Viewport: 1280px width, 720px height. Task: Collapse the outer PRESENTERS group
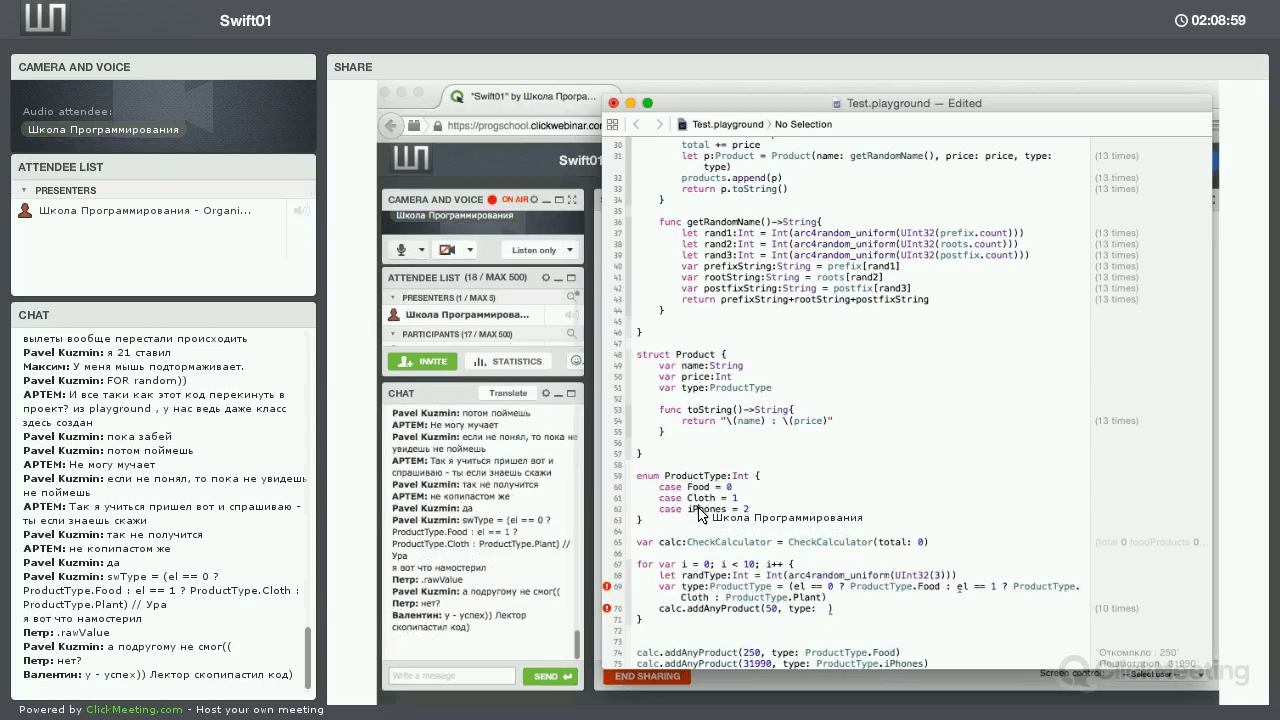point(24,190)
